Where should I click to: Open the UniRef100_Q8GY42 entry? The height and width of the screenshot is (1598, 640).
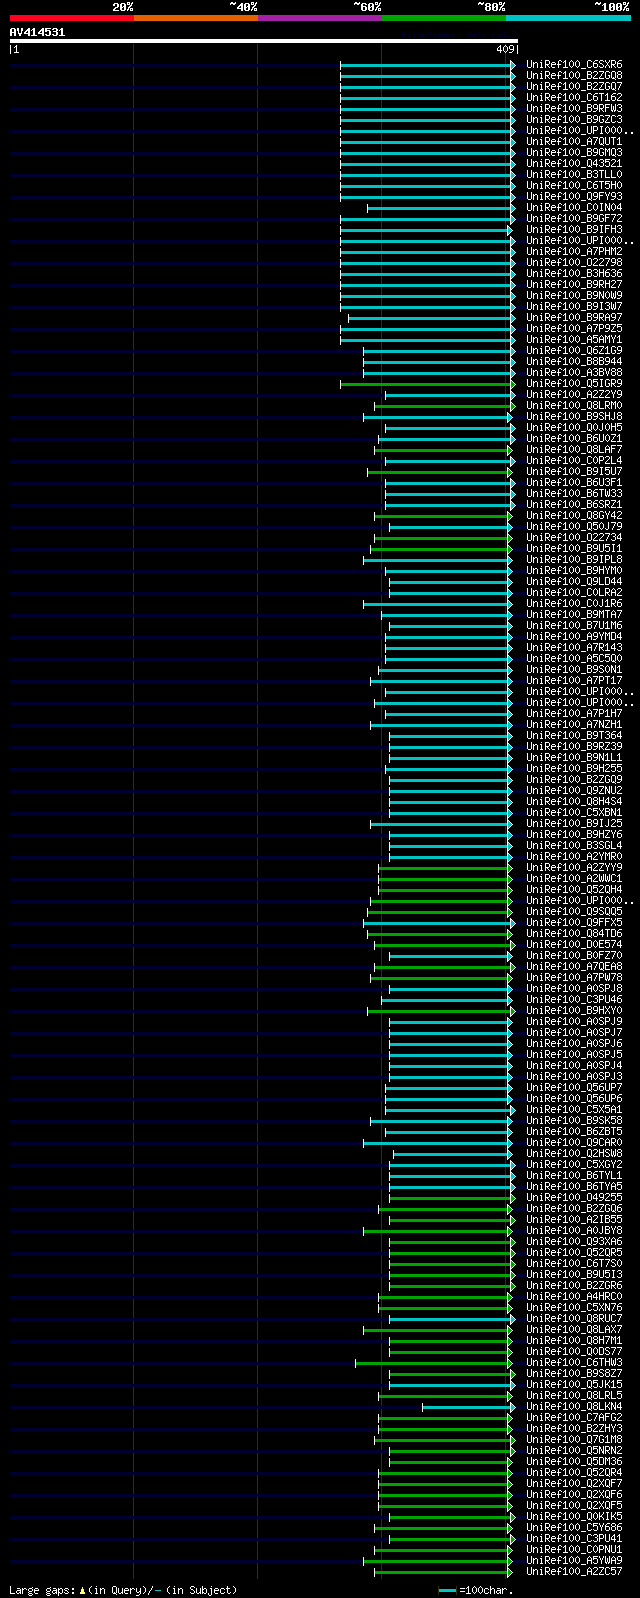(x=574, y=516)
